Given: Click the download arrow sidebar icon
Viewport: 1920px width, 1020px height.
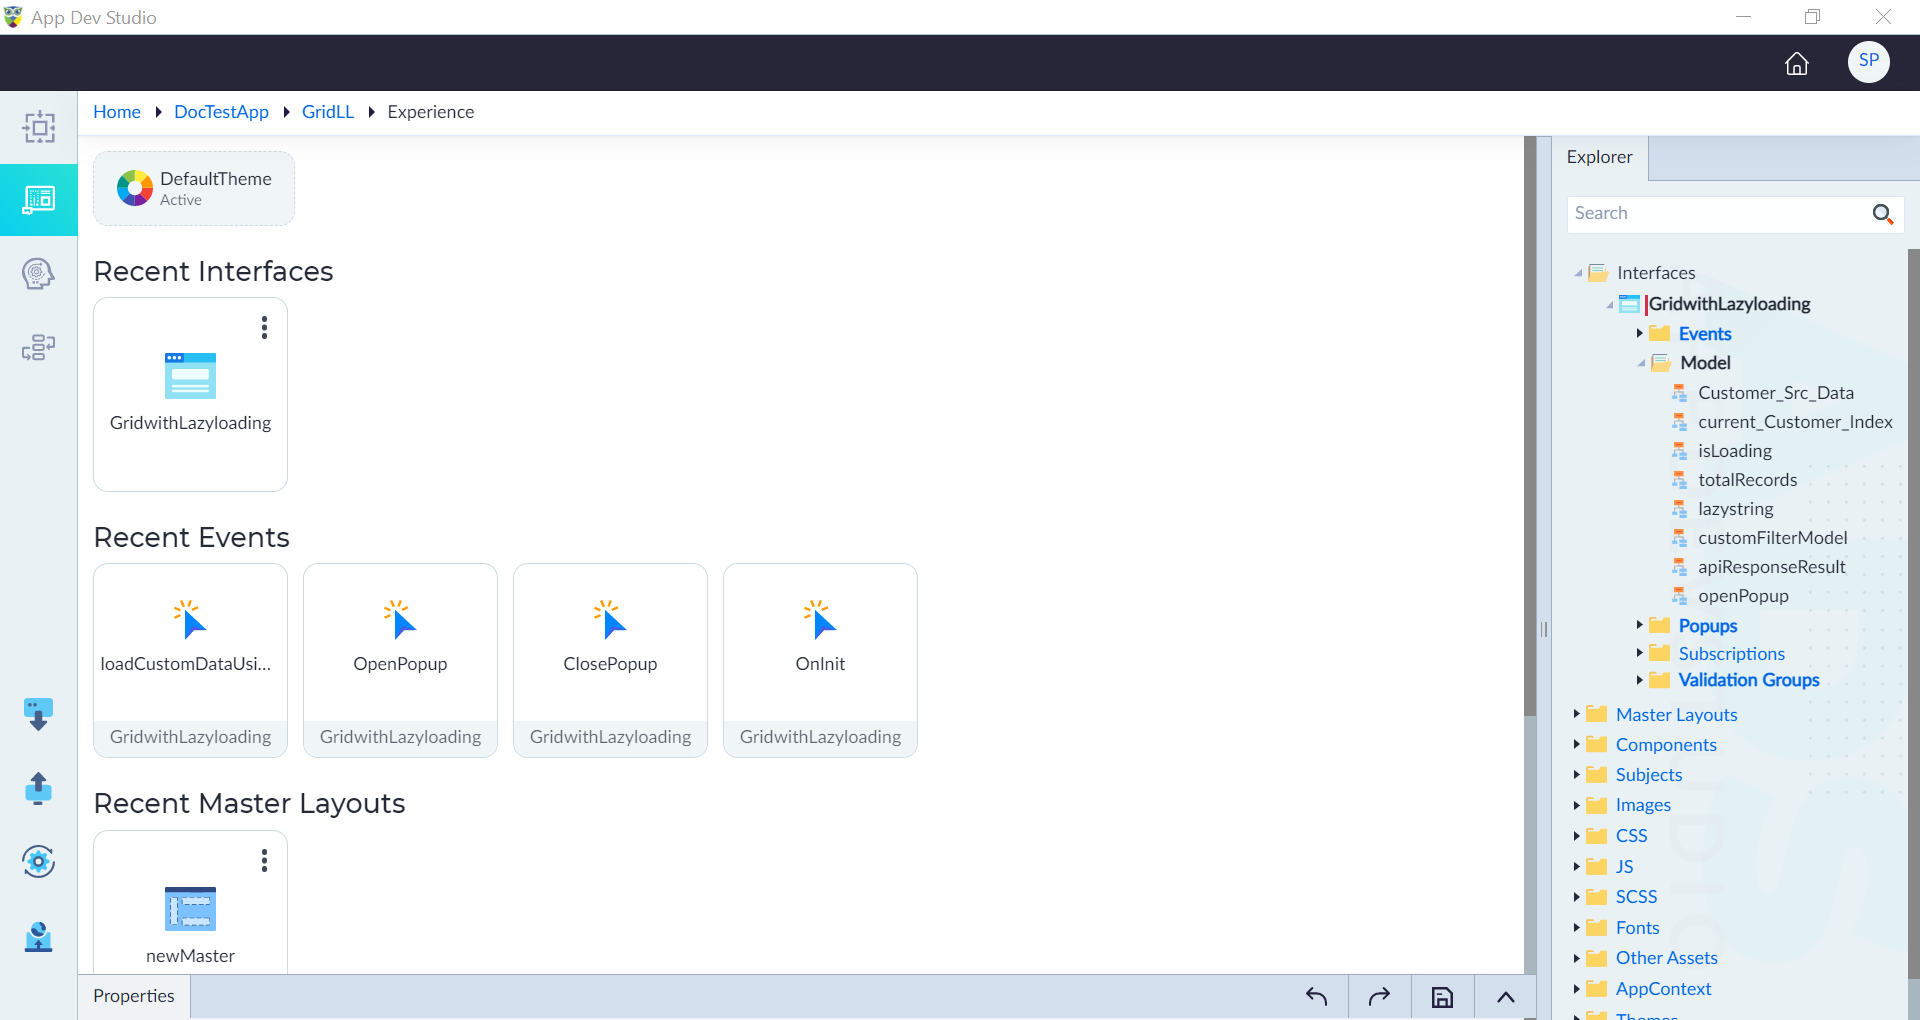Looking at the screenshot, I should [39, 714].
